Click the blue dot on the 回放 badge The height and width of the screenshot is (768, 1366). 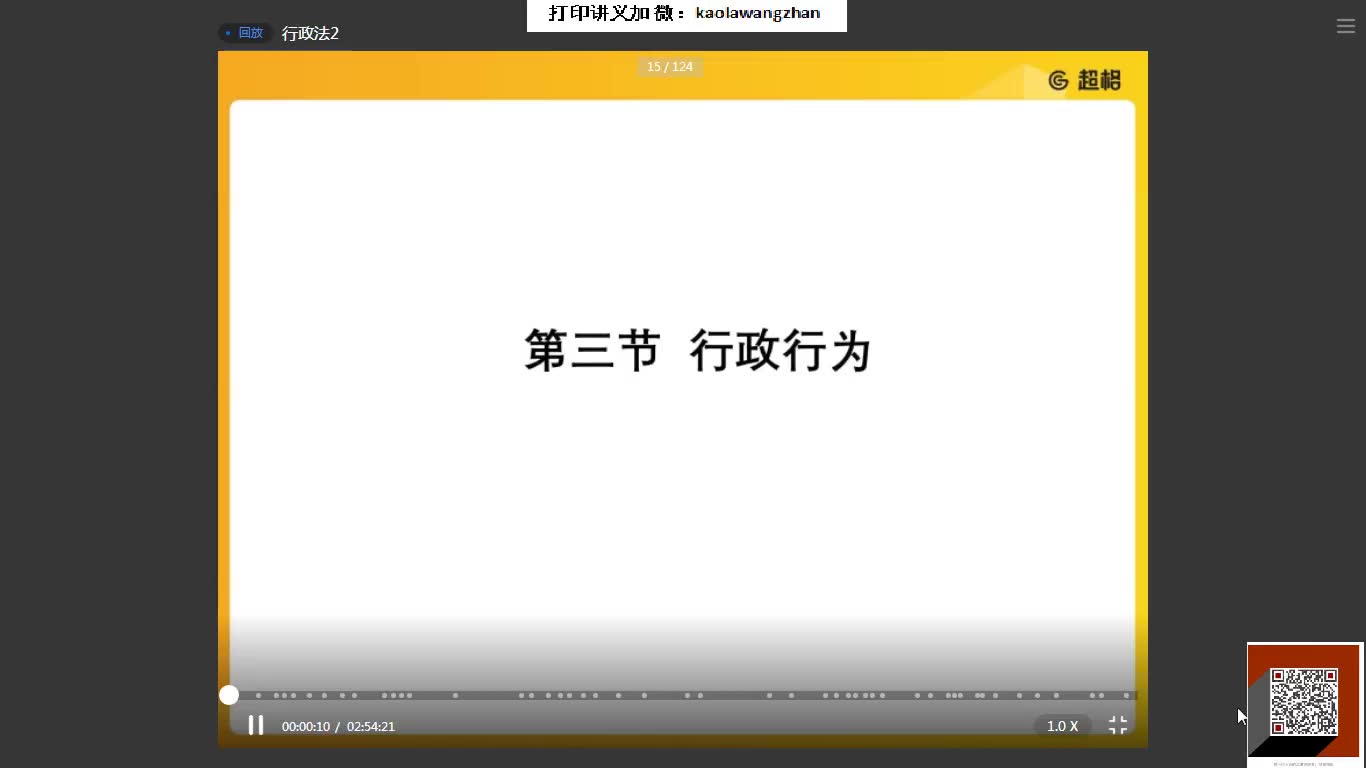[x=229, y=32]
